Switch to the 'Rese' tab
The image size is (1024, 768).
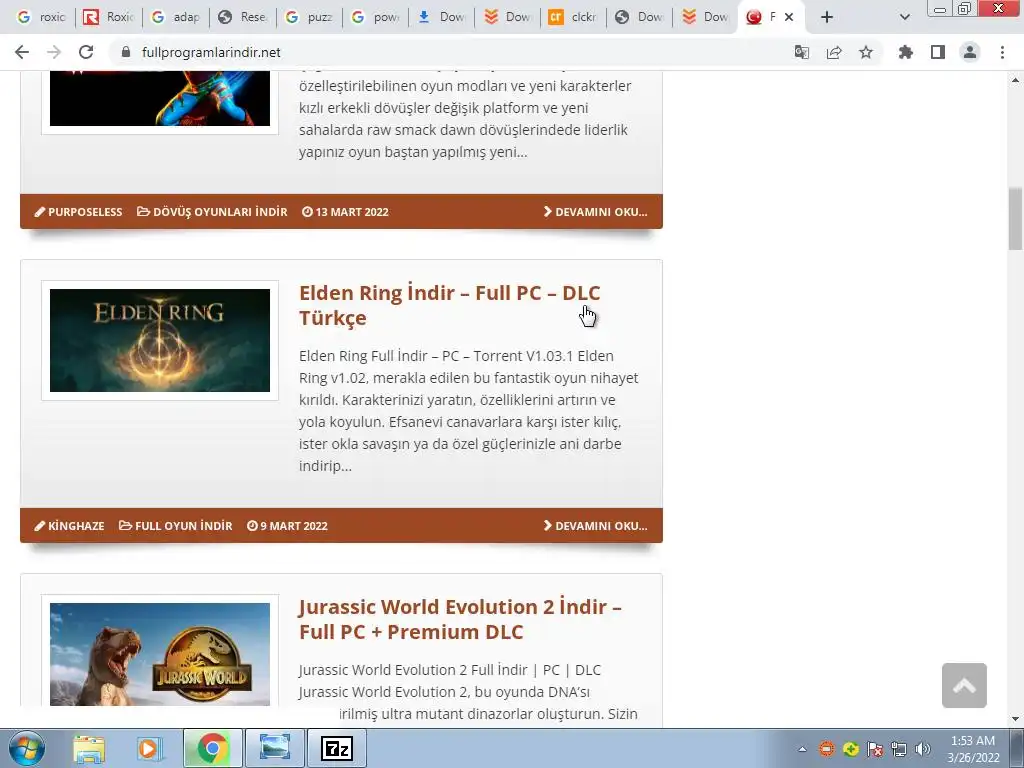242,17
